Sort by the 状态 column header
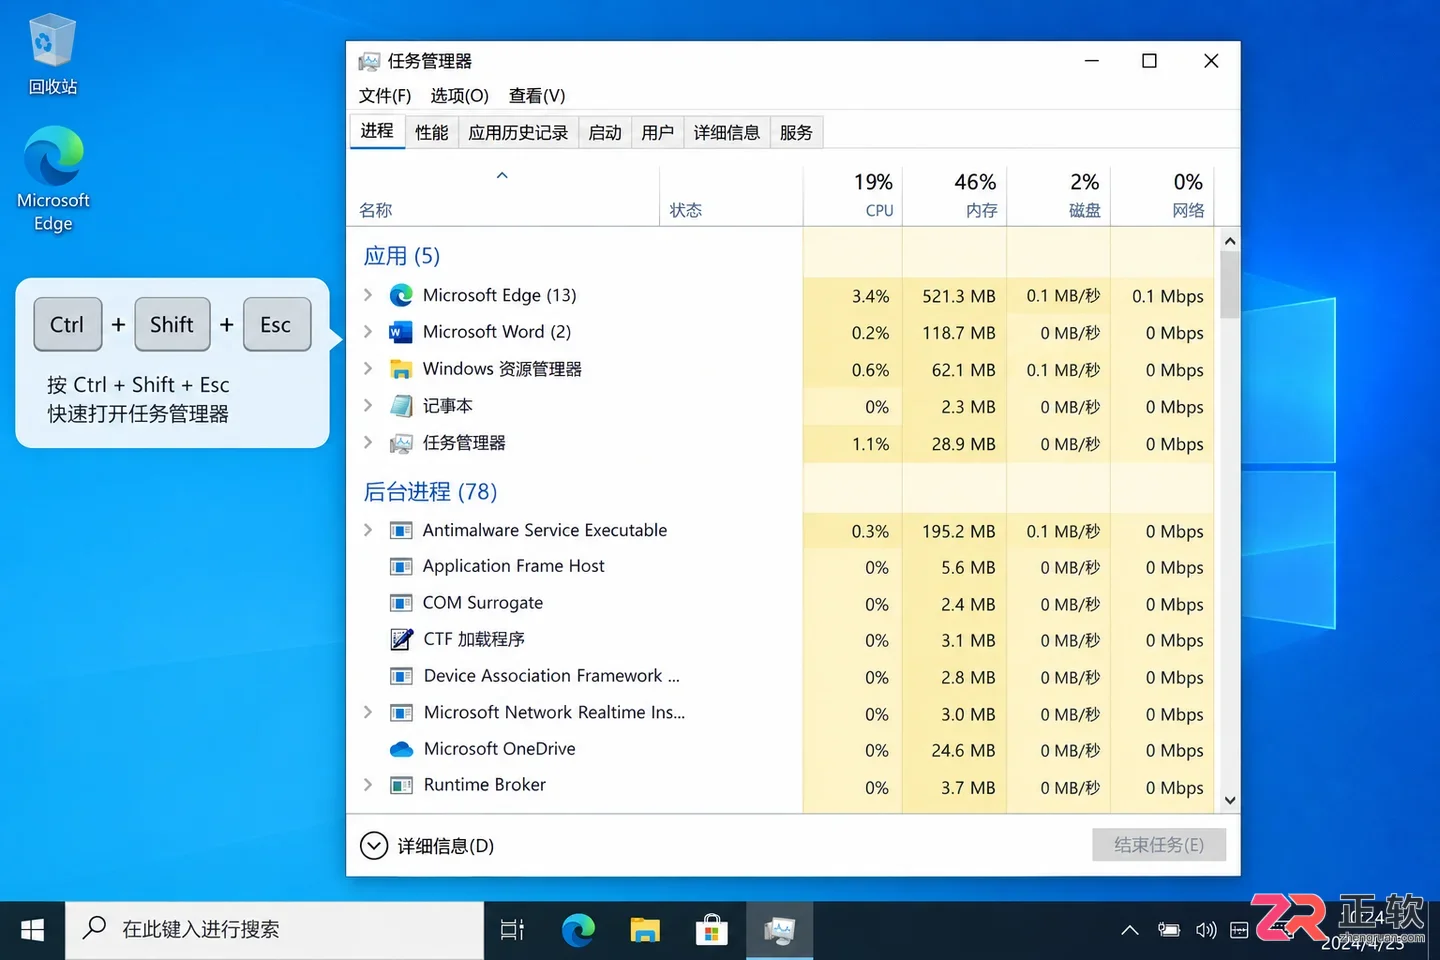1440x960 pixels. click(x=731, y=196)
